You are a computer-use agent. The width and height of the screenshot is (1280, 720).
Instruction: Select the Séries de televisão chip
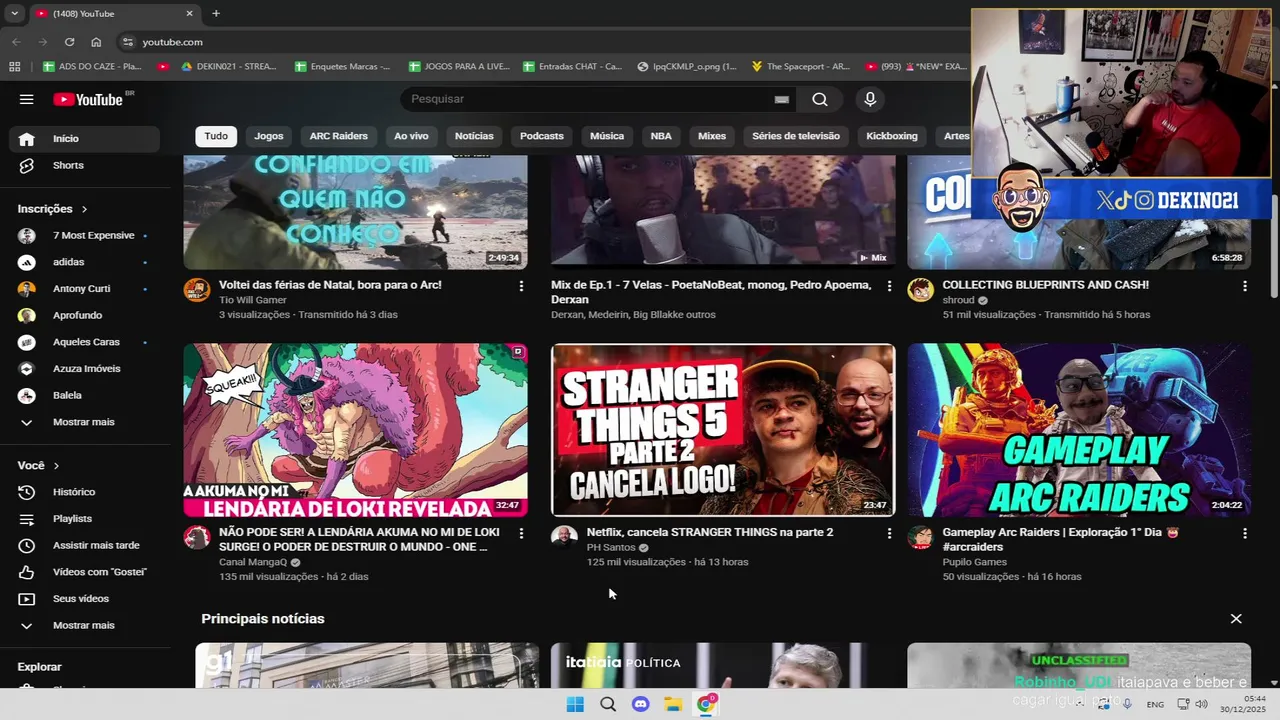(796, 136)
